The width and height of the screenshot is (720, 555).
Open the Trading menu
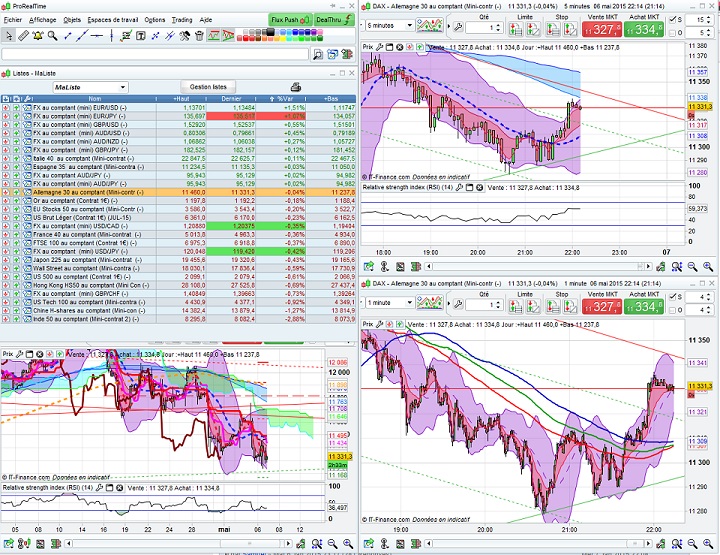182,20
